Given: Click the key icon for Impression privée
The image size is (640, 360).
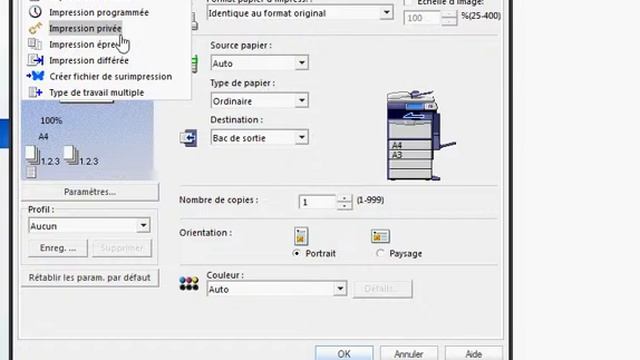Looking at the screenshot, I should [x=35, y=28].
